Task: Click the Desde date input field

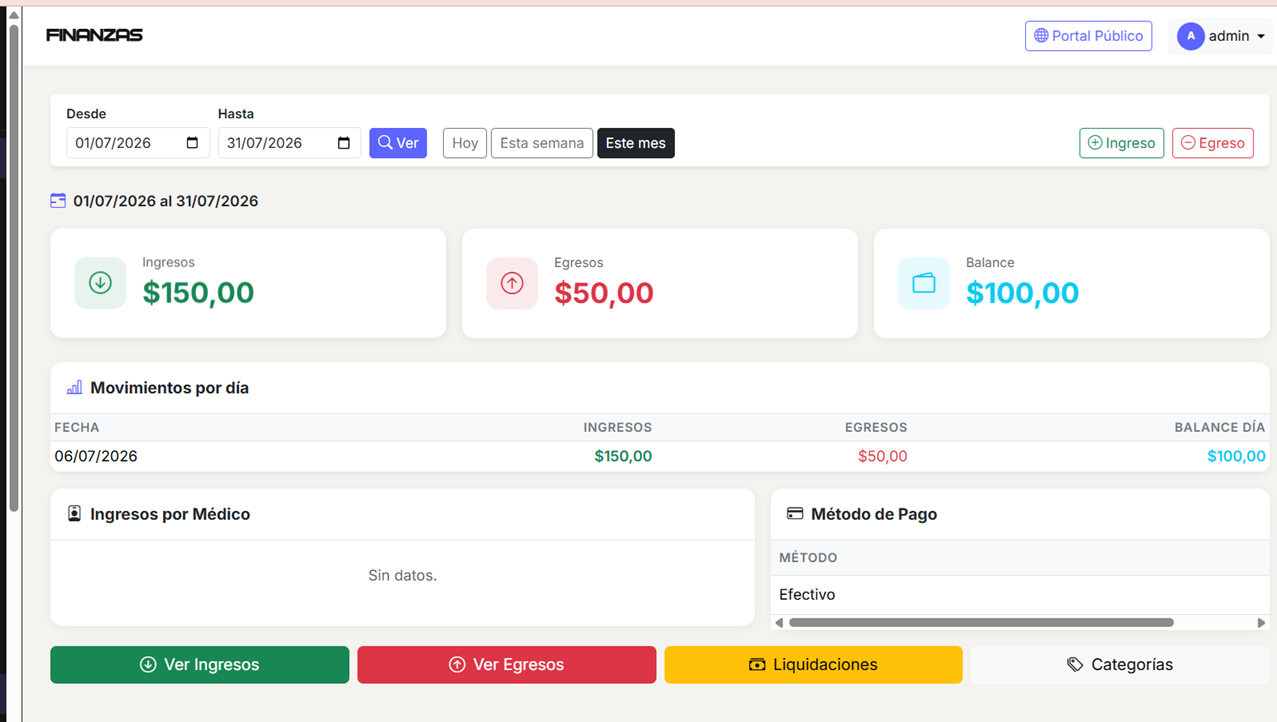Action: point(138,143)
